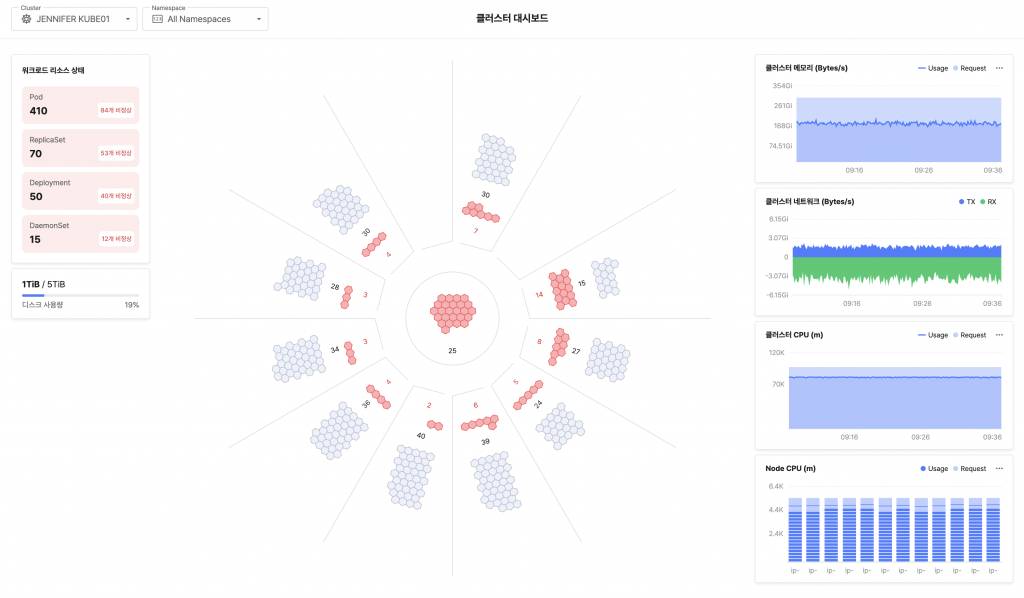The image size is (1024, 598).
Task: Click the 40개 비정상 badge on Deployment
Action: pos(116,196)
